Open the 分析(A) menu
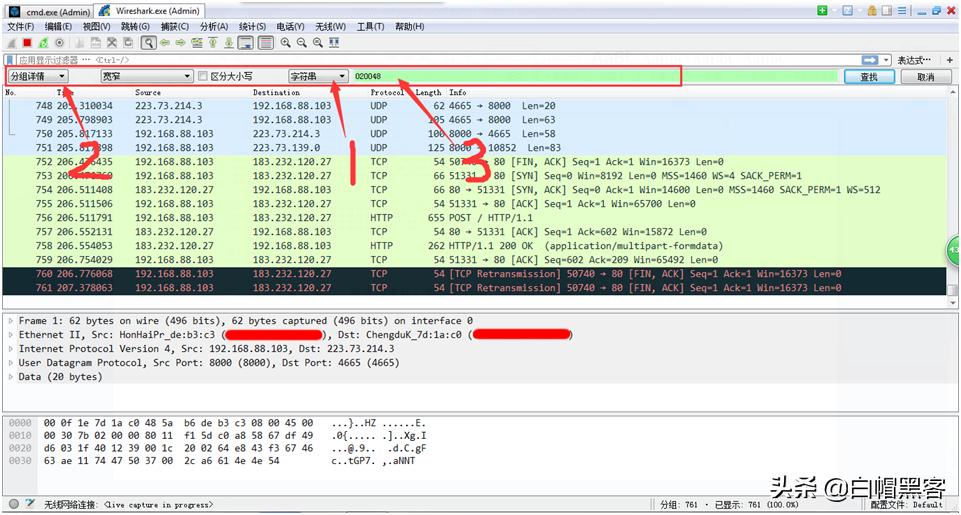This screenshot has height=515, width=961. 214,27
